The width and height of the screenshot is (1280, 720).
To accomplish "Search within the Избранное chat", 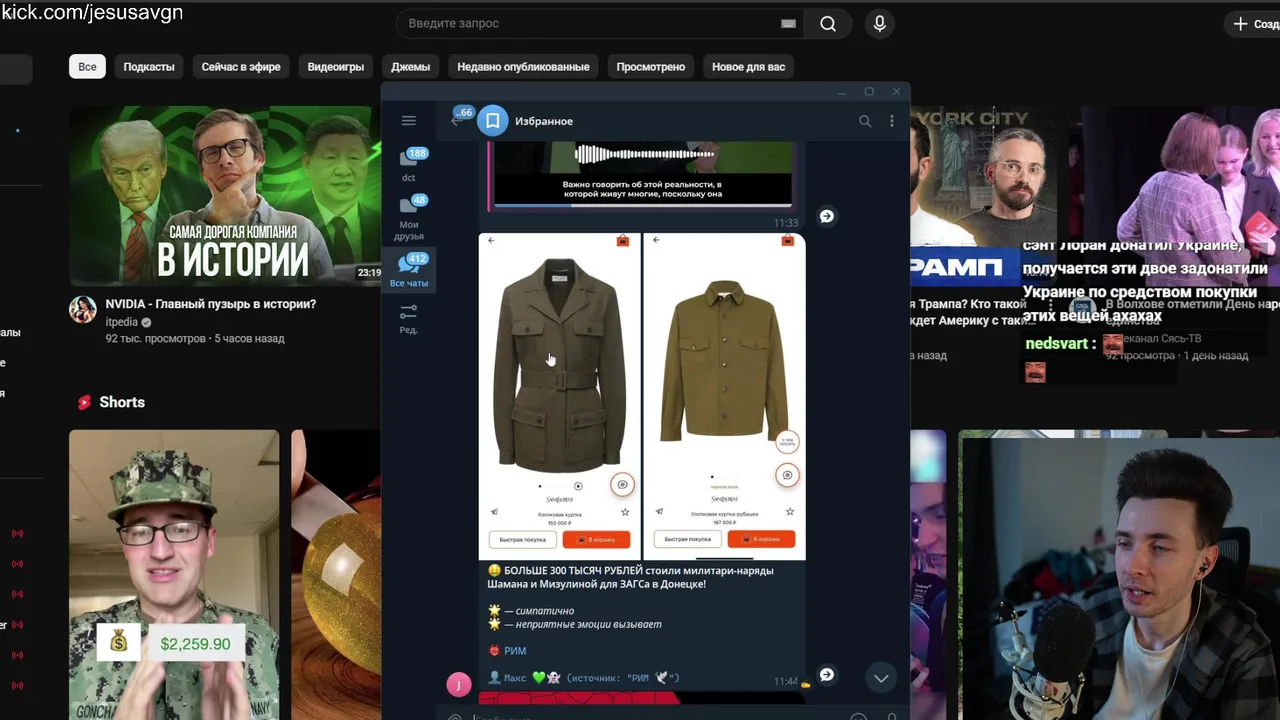I will (865, 121).
